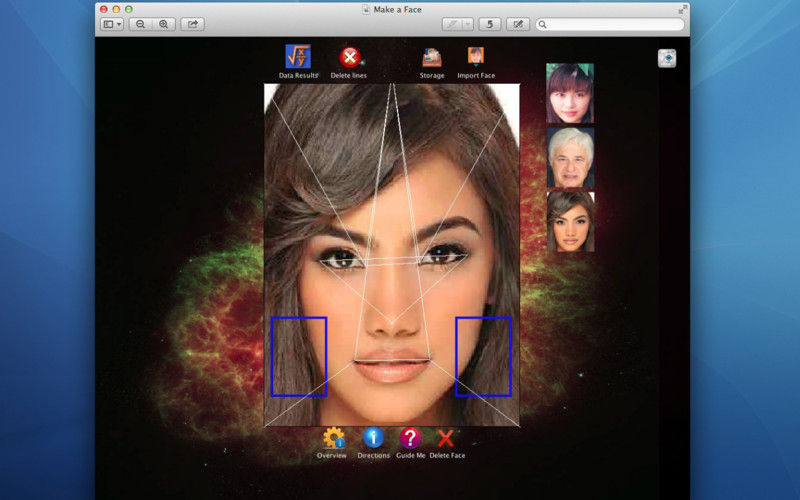Screen dimensions: 800x500
Task: Click inside the toolbar search field
Action: 610,24
